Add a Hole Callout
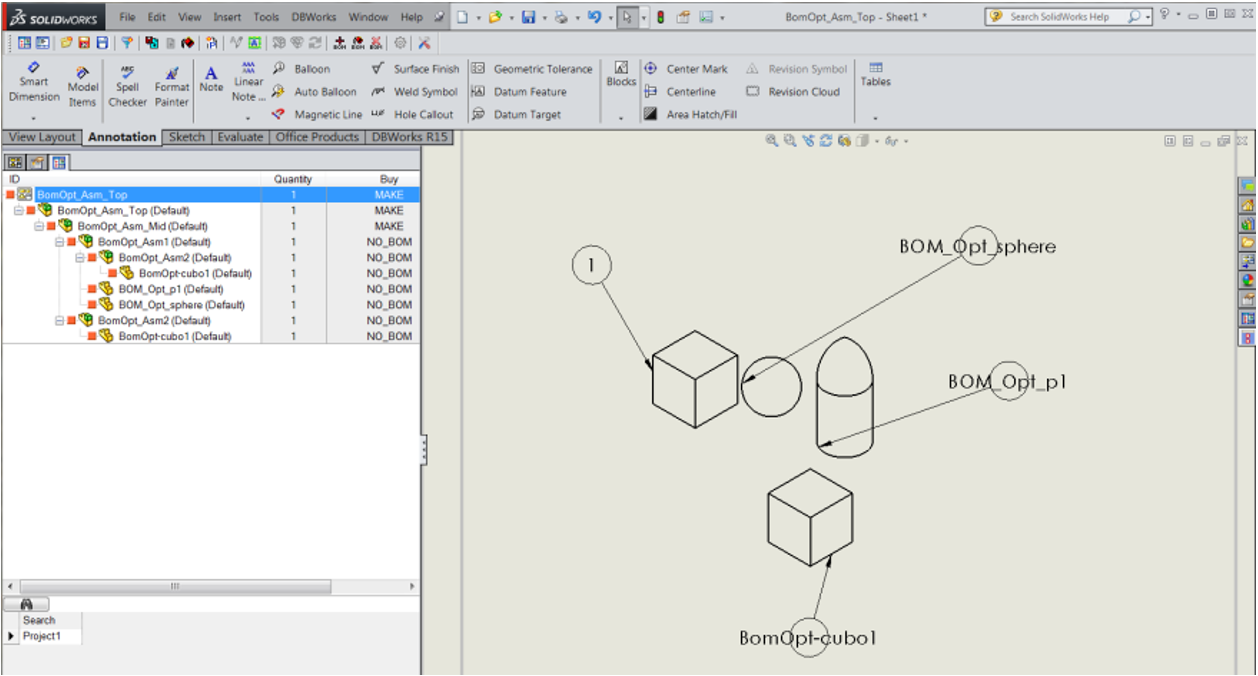1258x676 pixels. click(412, 115)
